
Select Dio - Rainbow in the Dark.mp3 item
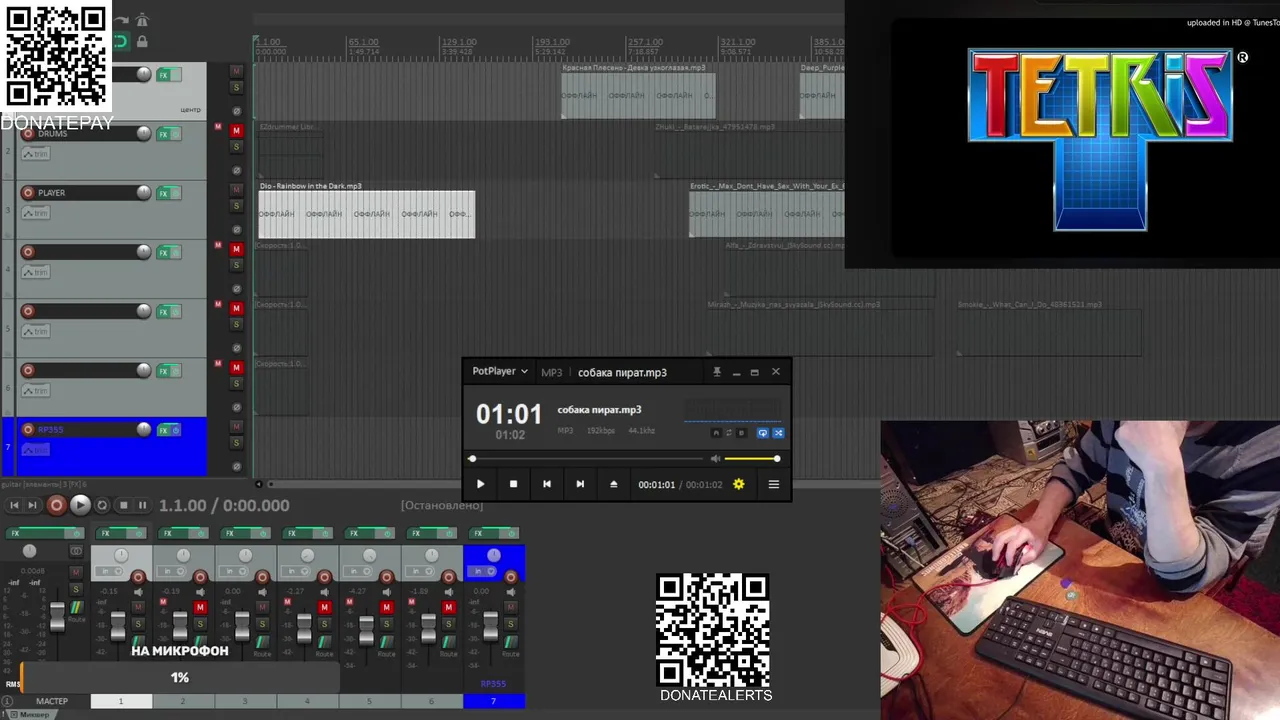[367, 214]
